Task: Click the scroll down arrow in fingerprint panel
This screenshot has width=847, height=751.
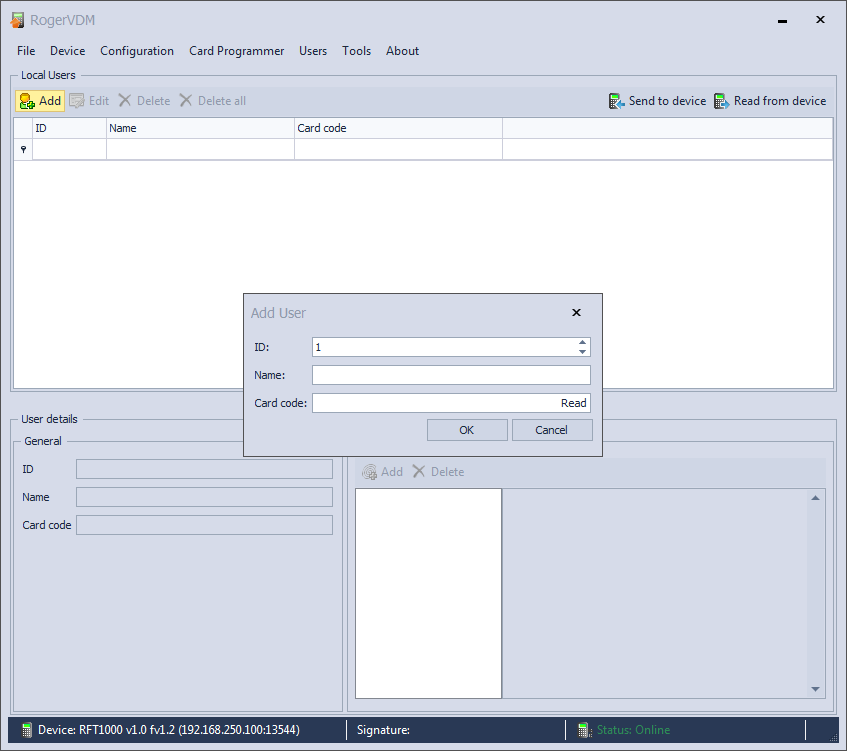Action: click(816, 689)
